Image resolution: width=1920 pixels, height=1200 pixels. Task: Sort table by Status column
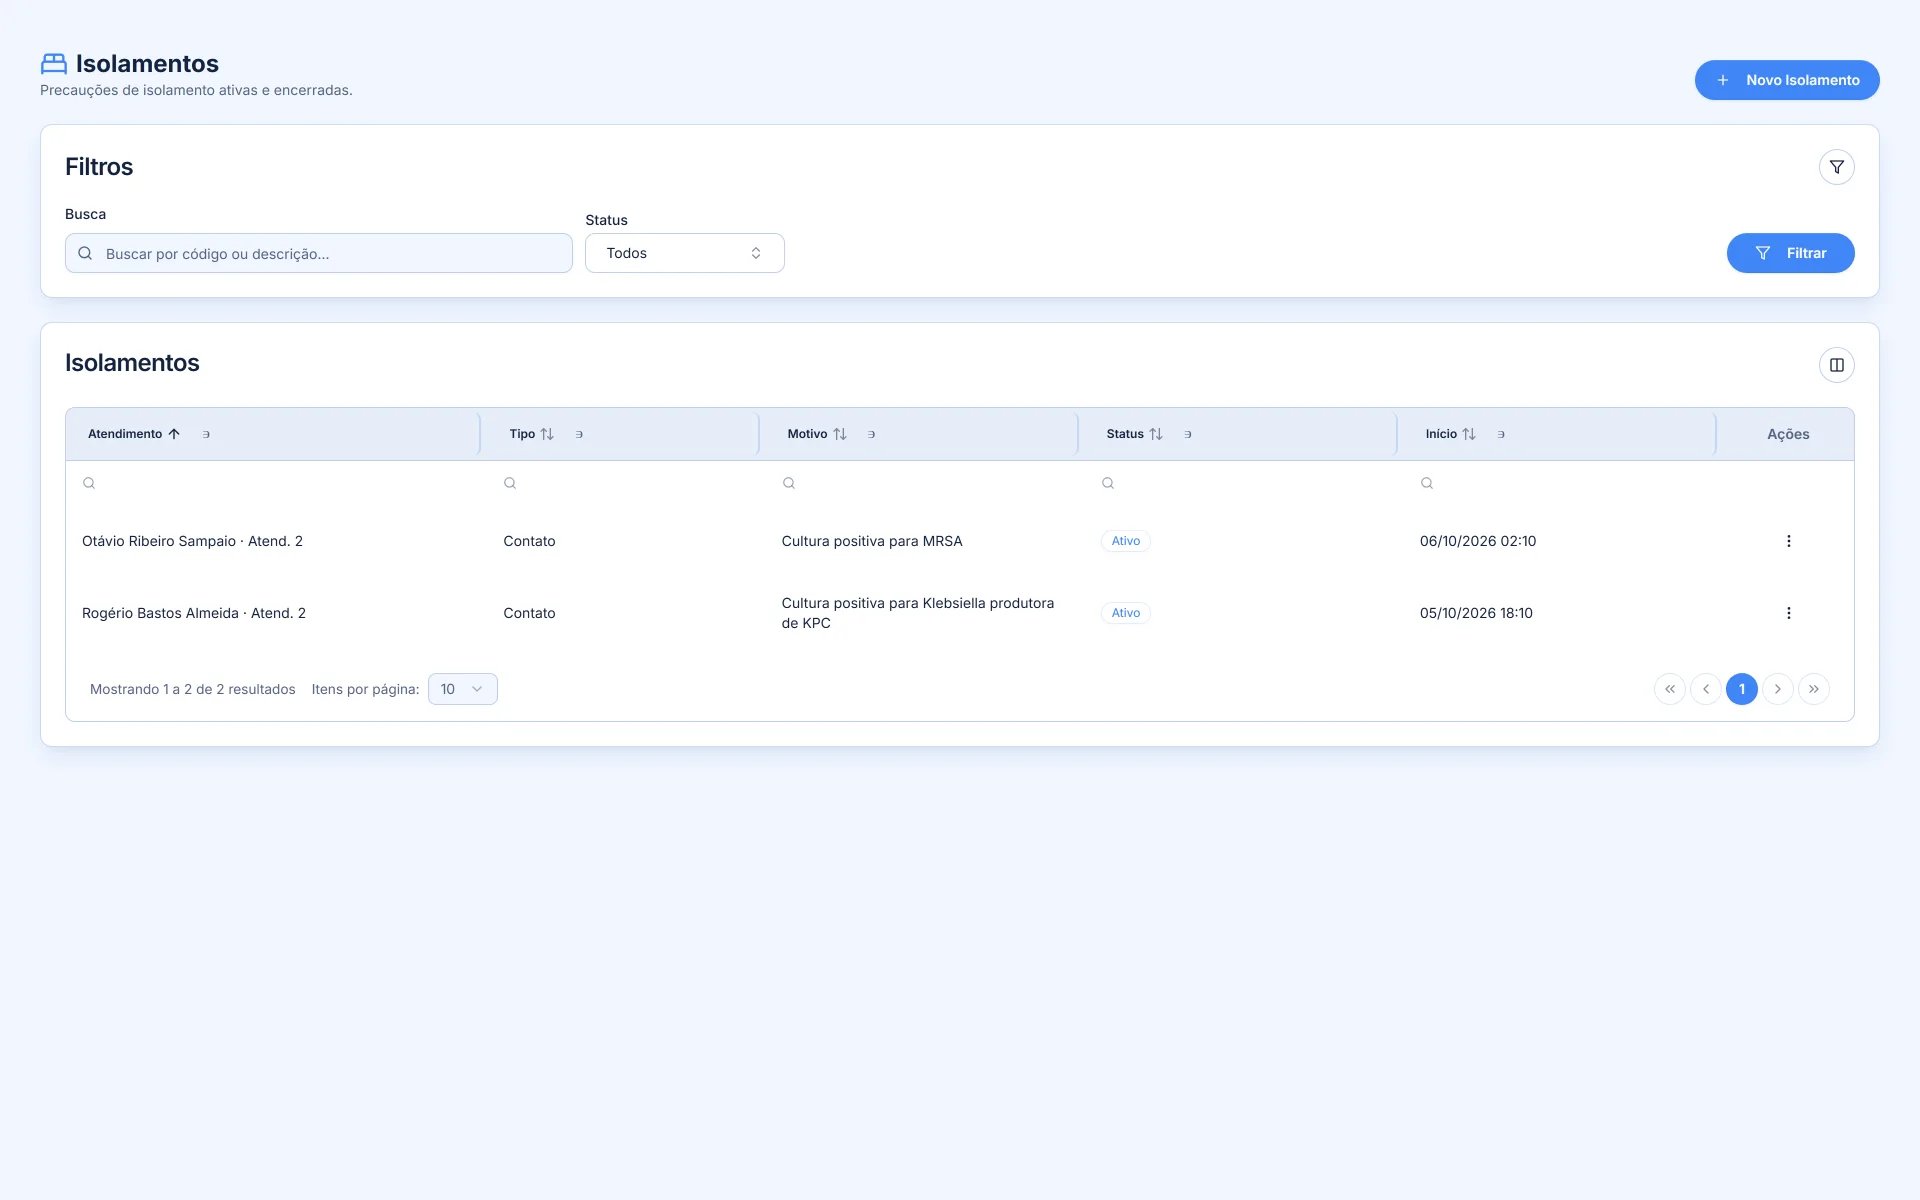1156,434
